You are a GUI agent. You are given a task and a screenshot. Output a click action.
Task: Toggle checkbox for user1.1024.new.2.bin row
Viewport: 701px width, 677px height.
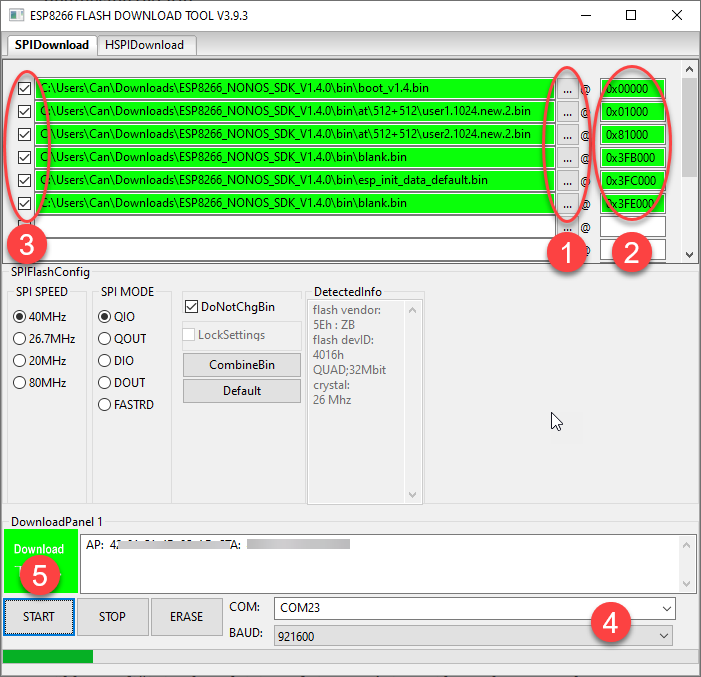[x=25, y=111]
